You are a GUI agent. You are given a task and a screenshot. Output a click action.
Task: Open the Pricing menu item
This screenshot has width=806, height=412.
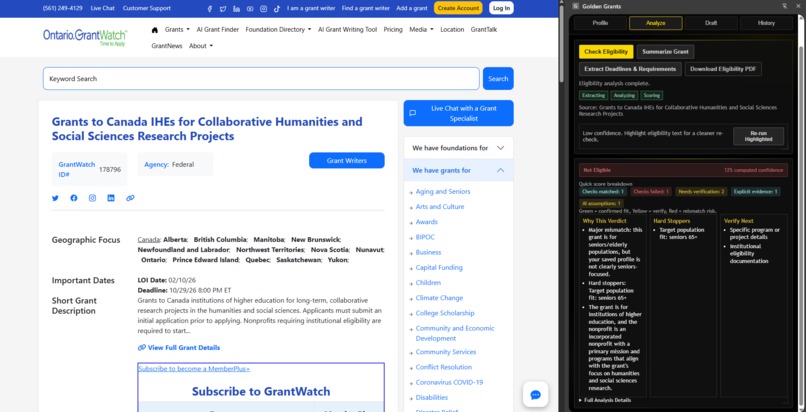click(393, 29)
